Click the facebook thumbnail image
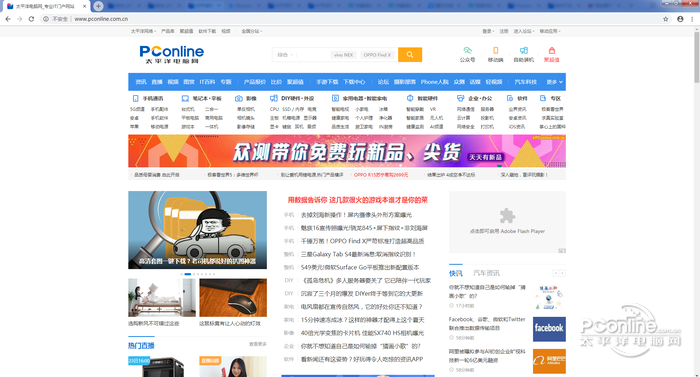The image size is (700, 377). (549, 329)
